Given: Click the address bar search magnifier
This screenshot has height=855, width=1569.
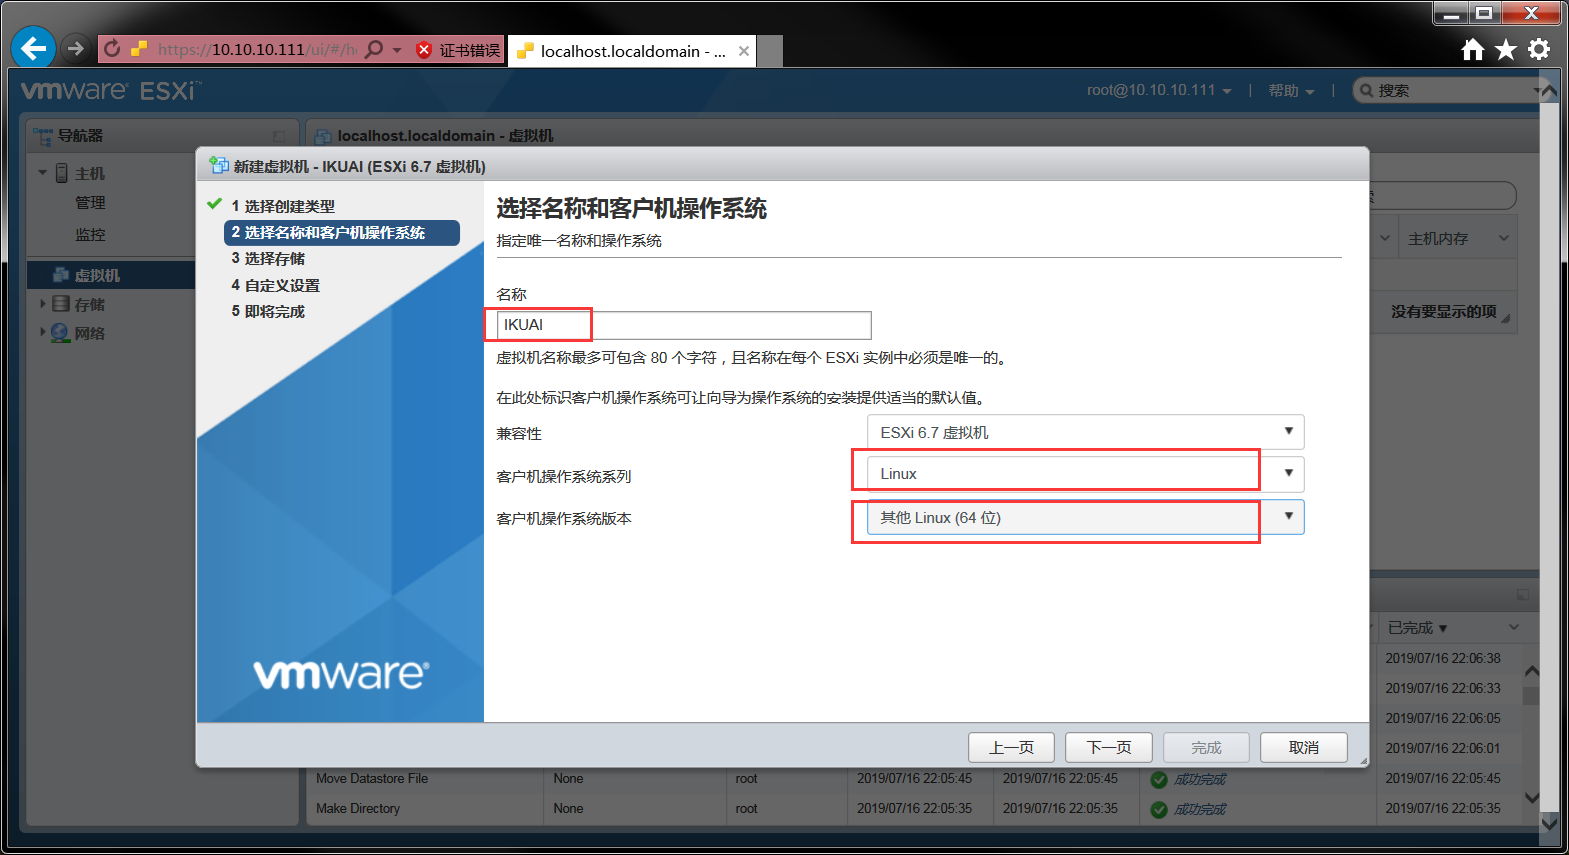Looking at the screenshot, I should pos(374,49).
